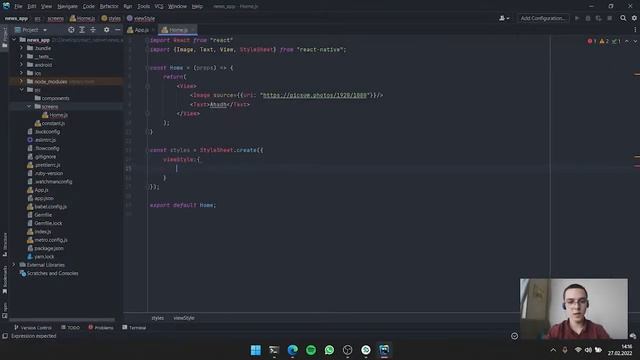This screenshot has height=360, width=640.
Task: Click the Stop toolbar icon
Action: coord(609,18)
